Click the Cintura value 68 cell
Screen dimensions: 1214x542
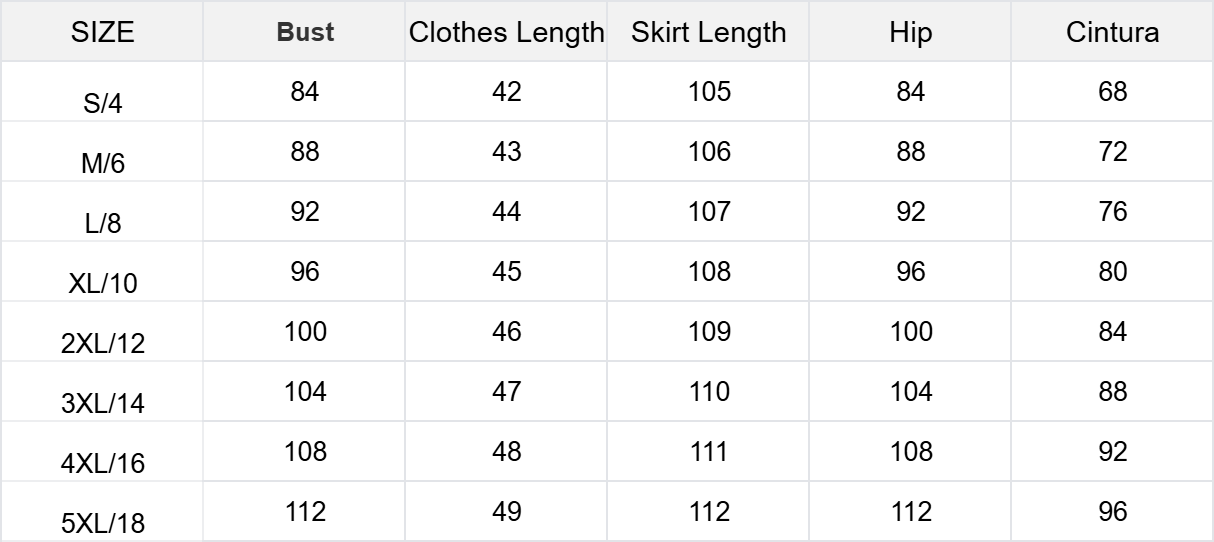point(1113,92)
